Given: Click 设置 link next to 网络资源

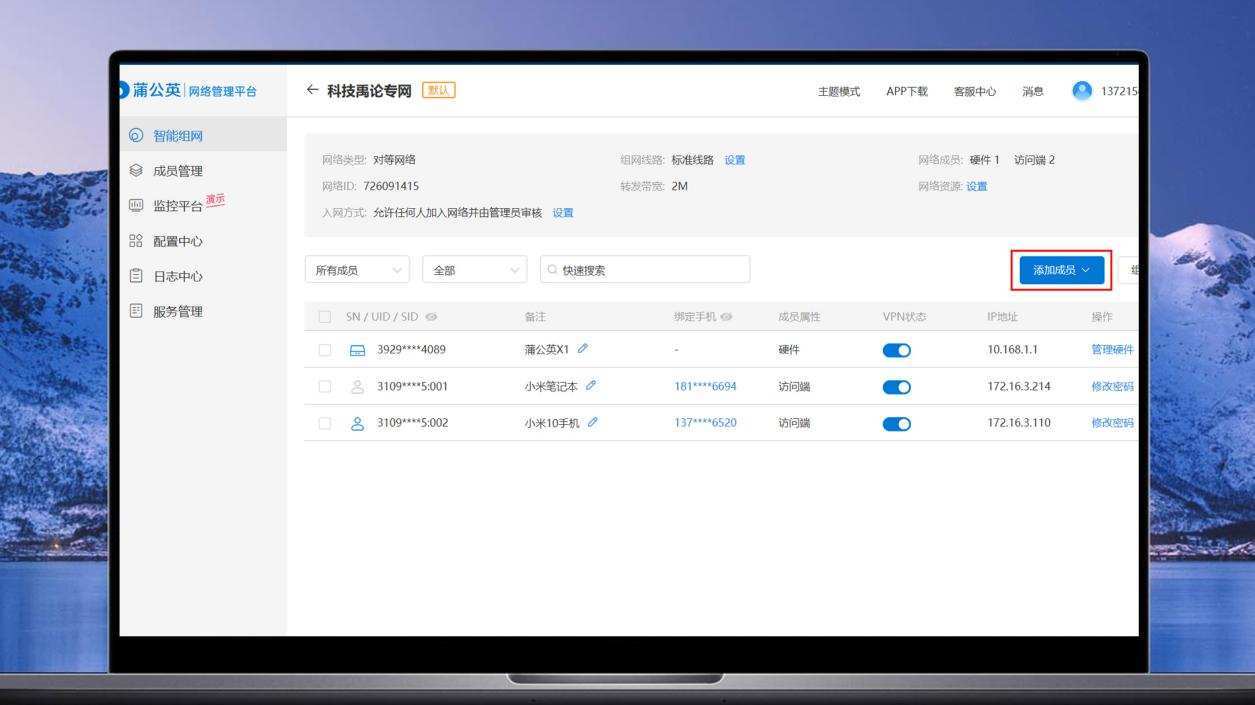Looking at the screenshot, I should [977, 186].
